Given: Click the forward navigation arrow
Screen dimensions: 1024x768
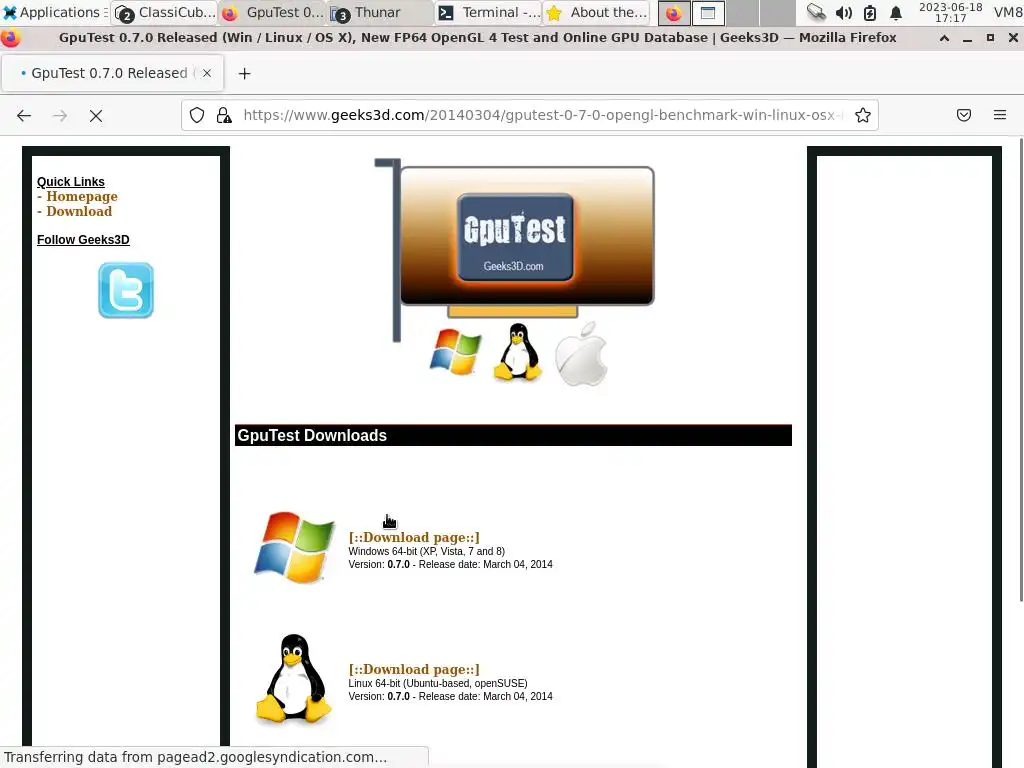Looking at the screenshot, I should click(60, 116).
